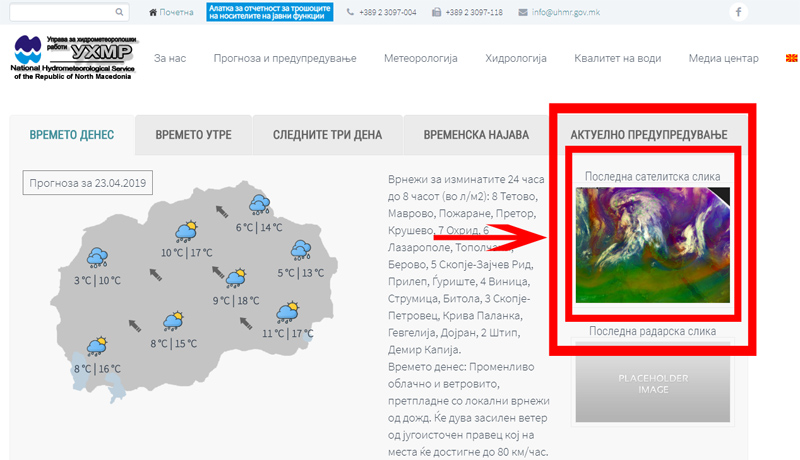
Task: Open the ВРЕМЕНСКА НАЈАВА tab
Action: (x=476, y=135)
